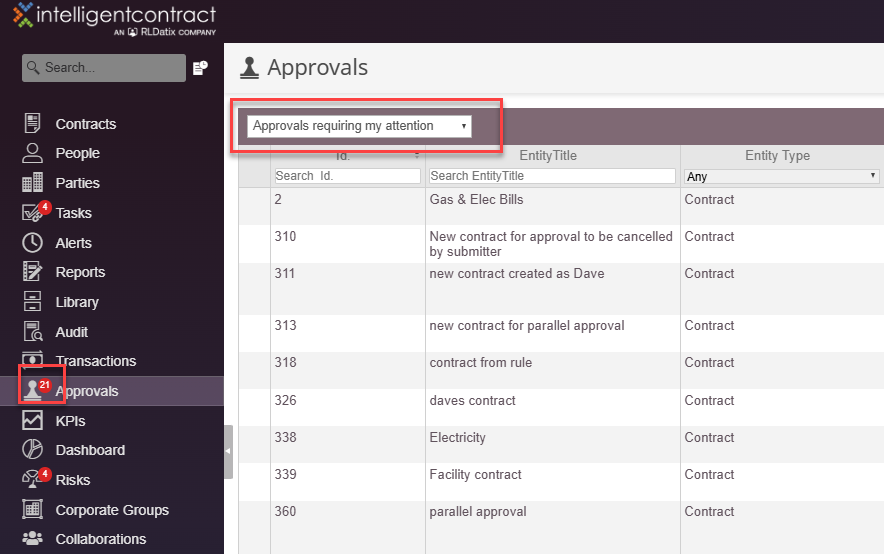Open the Audit menu item
Image resolution: width=884 pixels, height=554 pixels.
[x=72, y=332]
